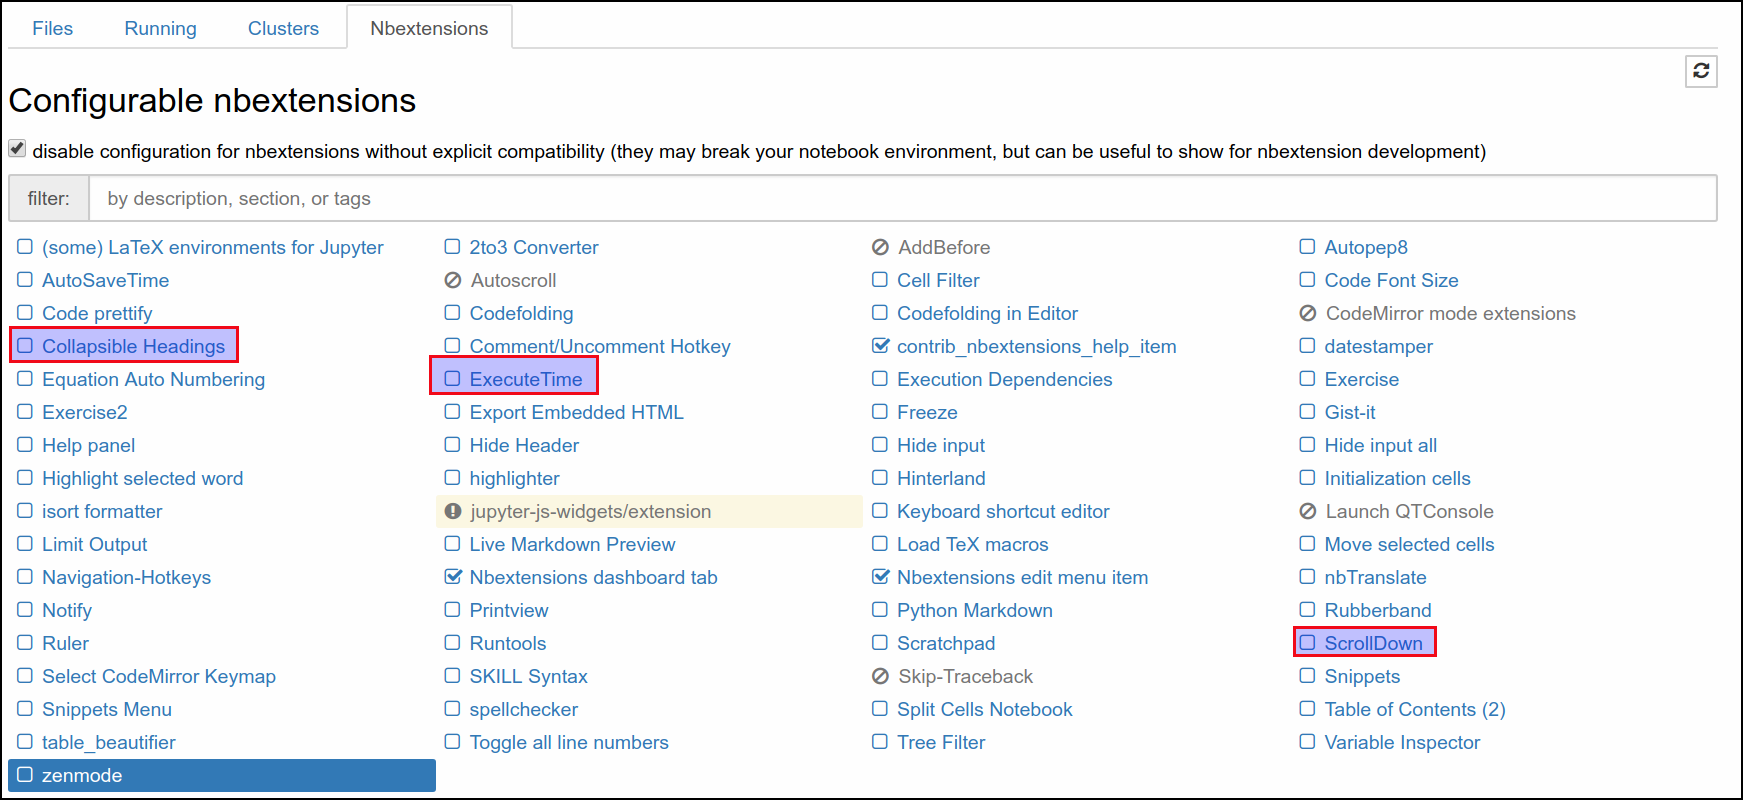
Task: Click the disabled icon beside Launch QTConsole
Action: [x=1307, y=511]
